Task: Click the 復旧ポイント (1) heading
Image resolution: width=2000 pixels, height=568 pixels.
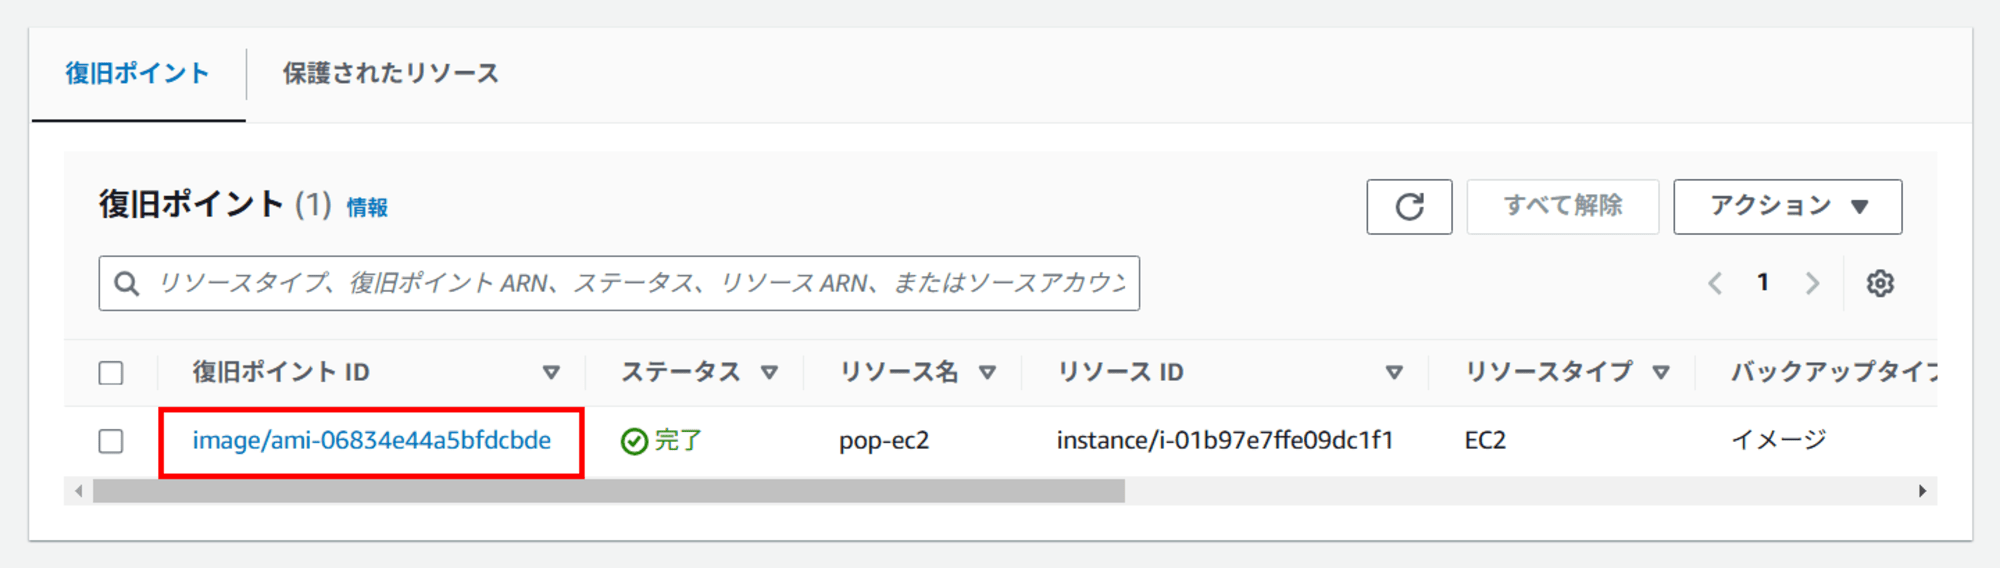Action: point(215,205)
